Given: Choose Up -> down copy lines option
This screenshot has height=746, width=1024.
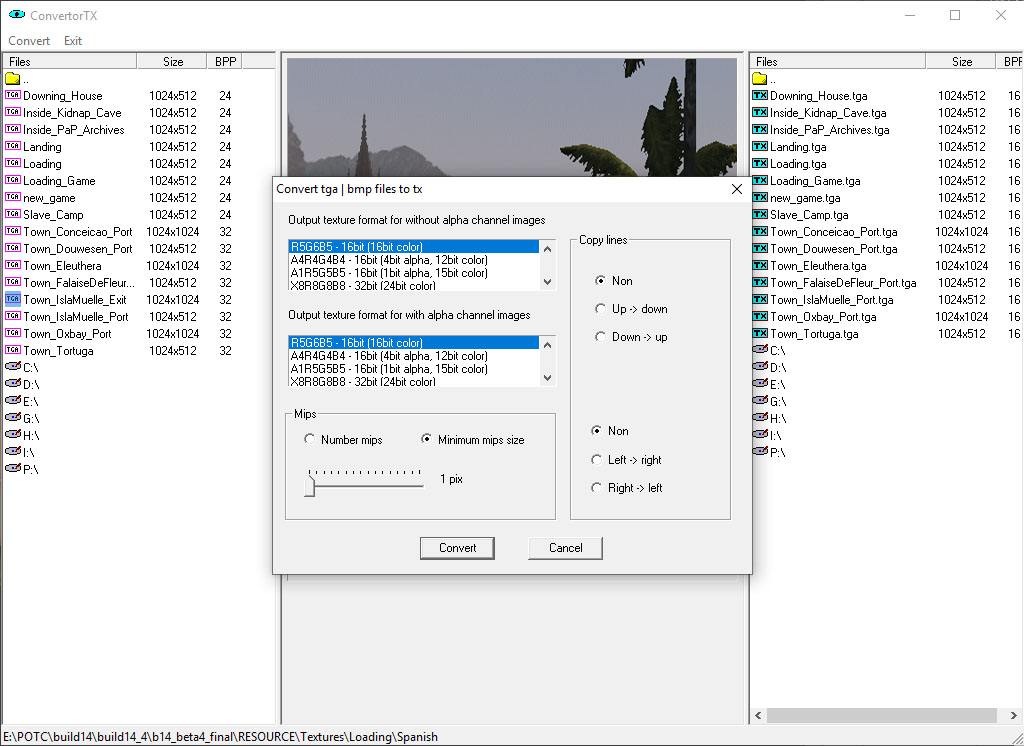Looking at the screenshot, I should tap(600, 309).
